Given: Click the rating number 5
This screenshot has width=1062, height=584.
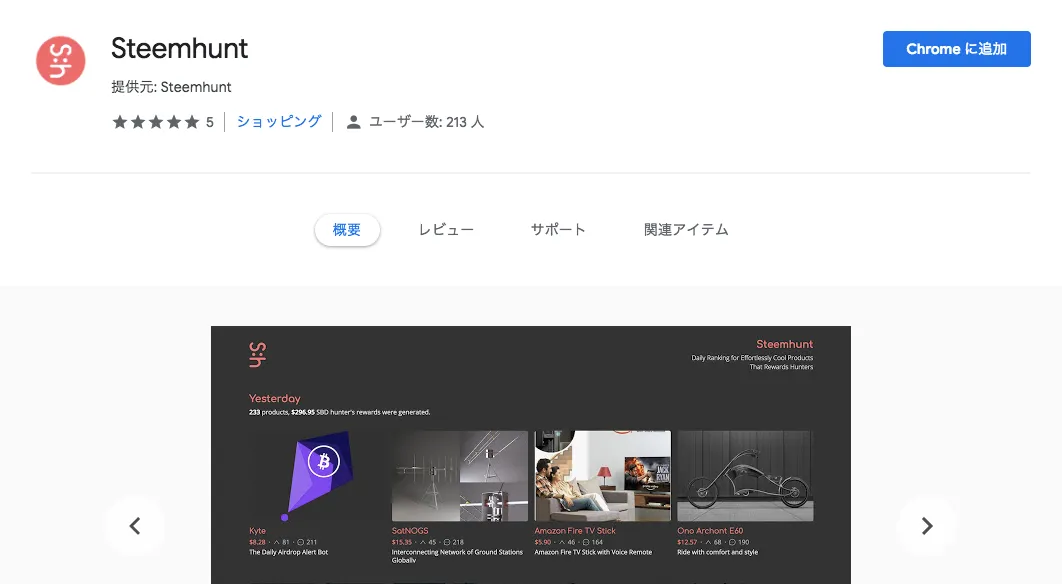Looking at the screenshot, I should click(x=210, y=122).
